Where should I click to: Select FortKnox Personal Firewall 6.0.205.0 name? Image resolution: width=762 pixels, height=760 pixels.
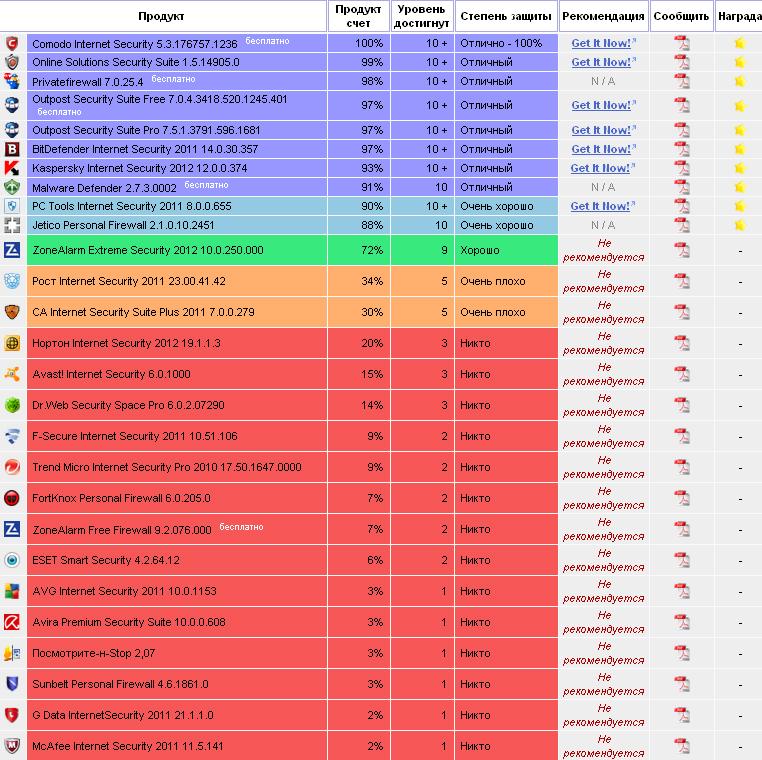pos(121,498)
